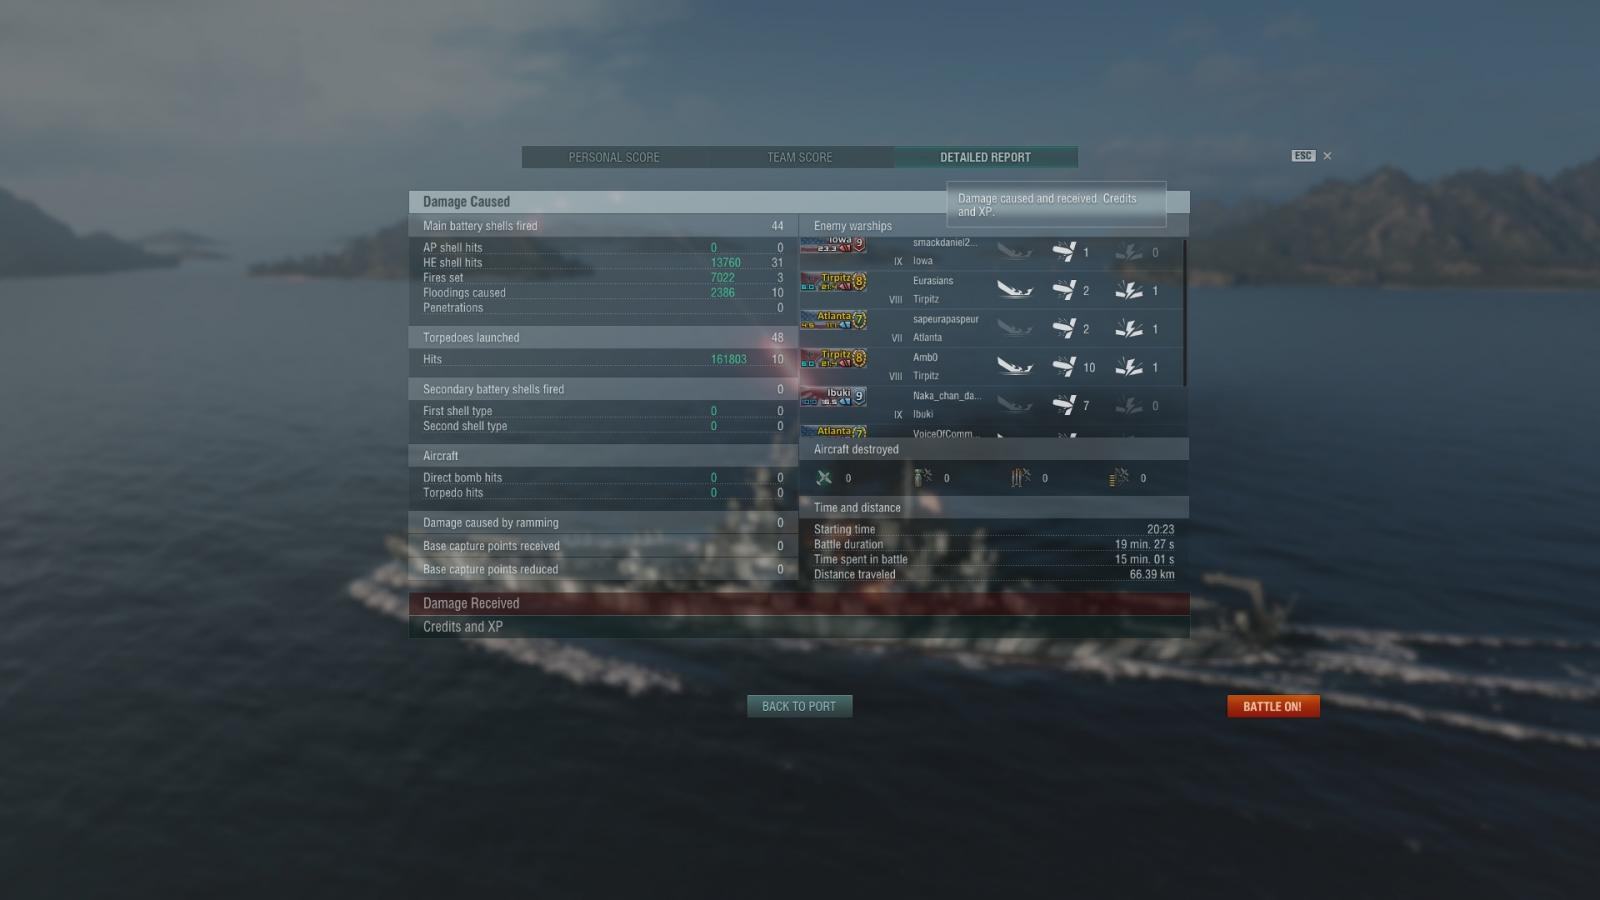
Task: Click the enemy warships list scrollbar
Action: (x=1185, y=312)
